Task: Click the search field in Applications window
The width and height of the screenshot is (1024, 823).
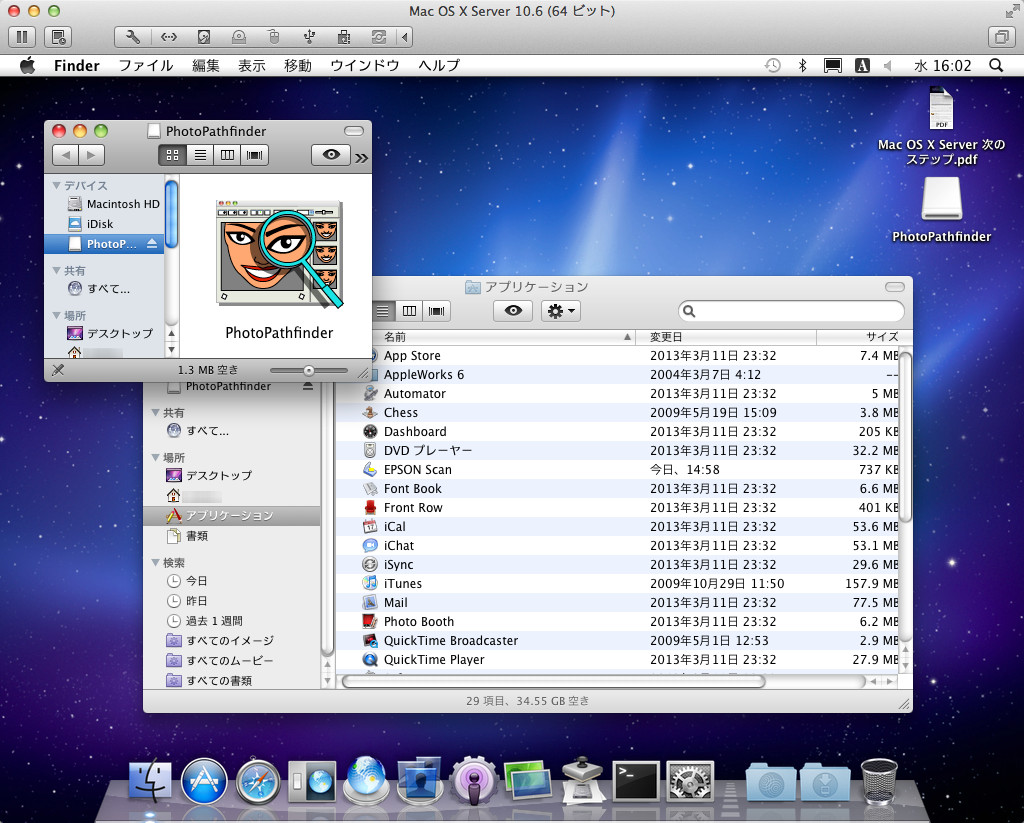Action: tap(792, 311)
